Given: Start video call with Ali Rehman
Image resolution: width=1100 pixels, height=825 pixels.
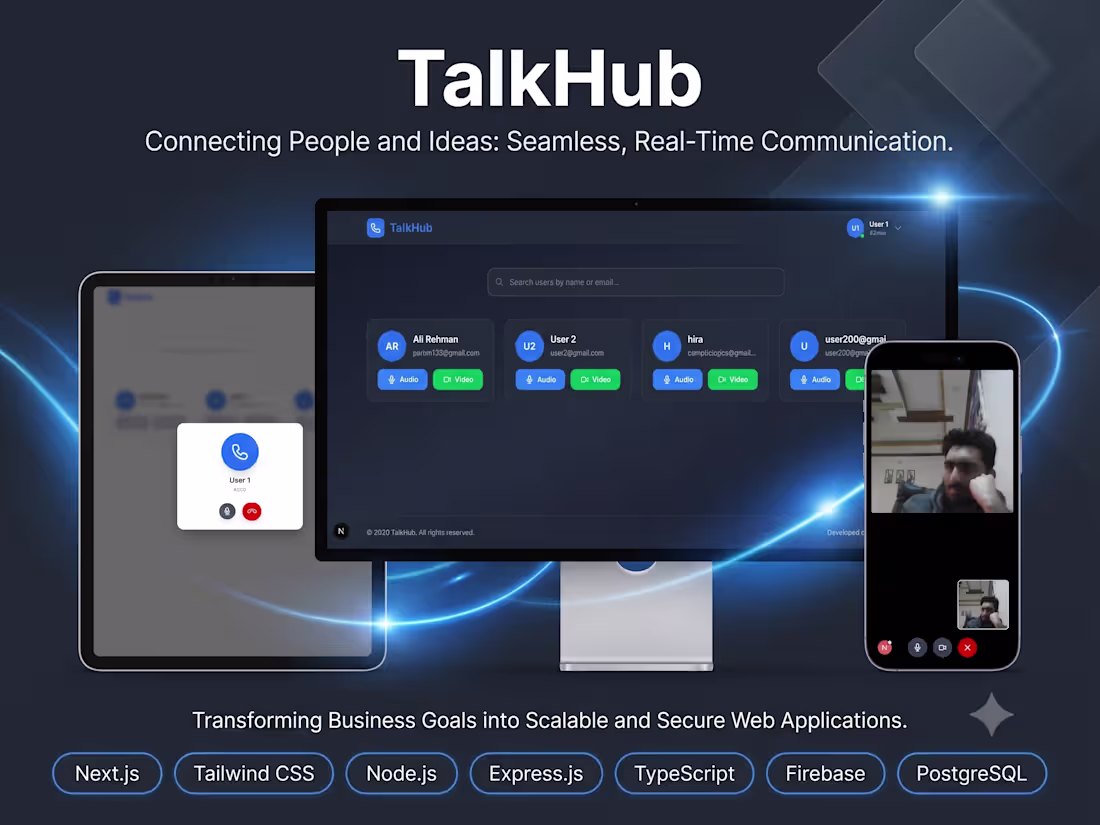Looking at the screenshot, I should (x=458, y=380).
